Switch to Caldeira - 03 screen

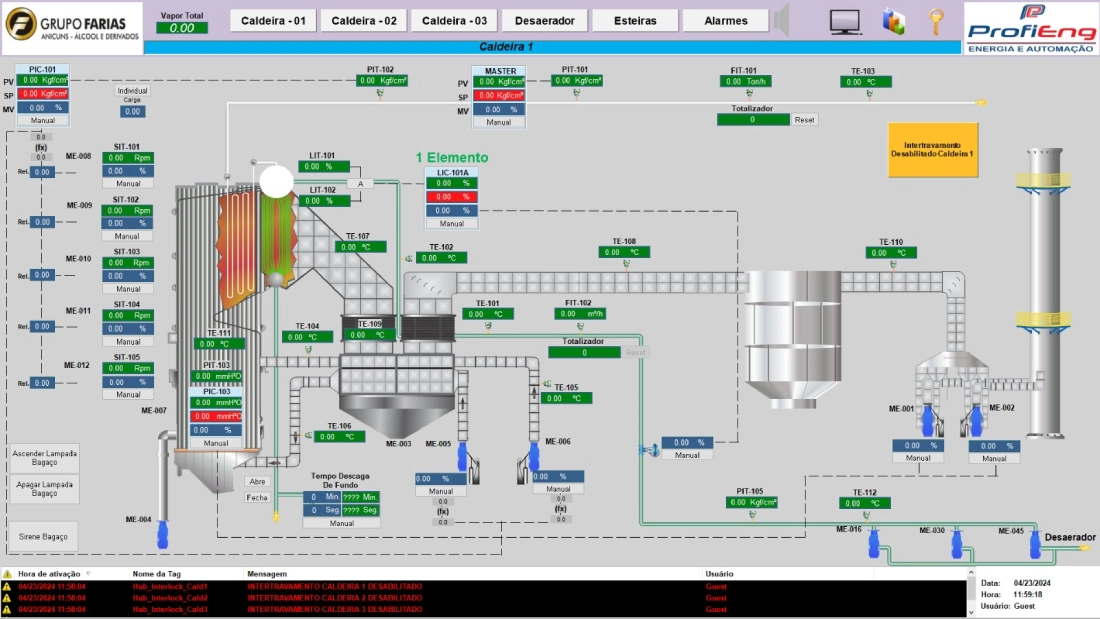[x=455, y=20]
